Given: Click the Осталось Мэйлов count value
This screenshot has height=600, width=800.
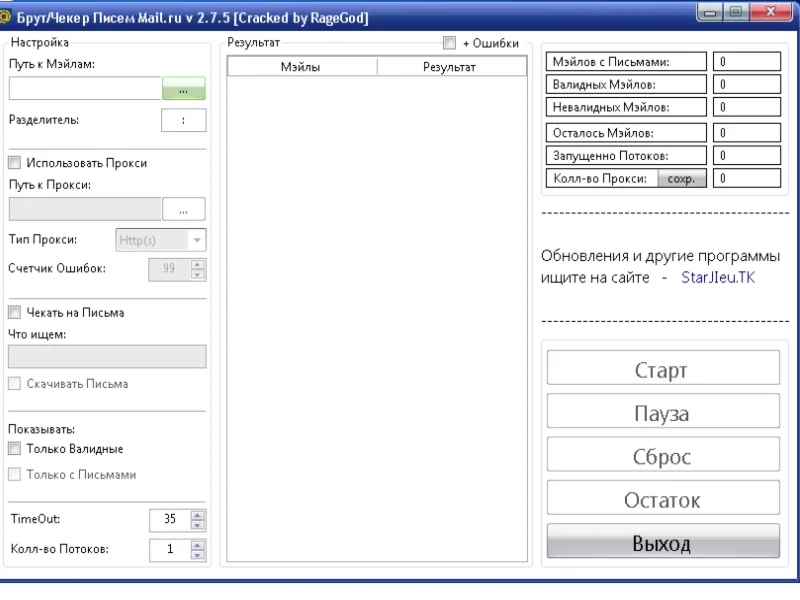Looking at the screenshot, I should click(x=747, y=133).
